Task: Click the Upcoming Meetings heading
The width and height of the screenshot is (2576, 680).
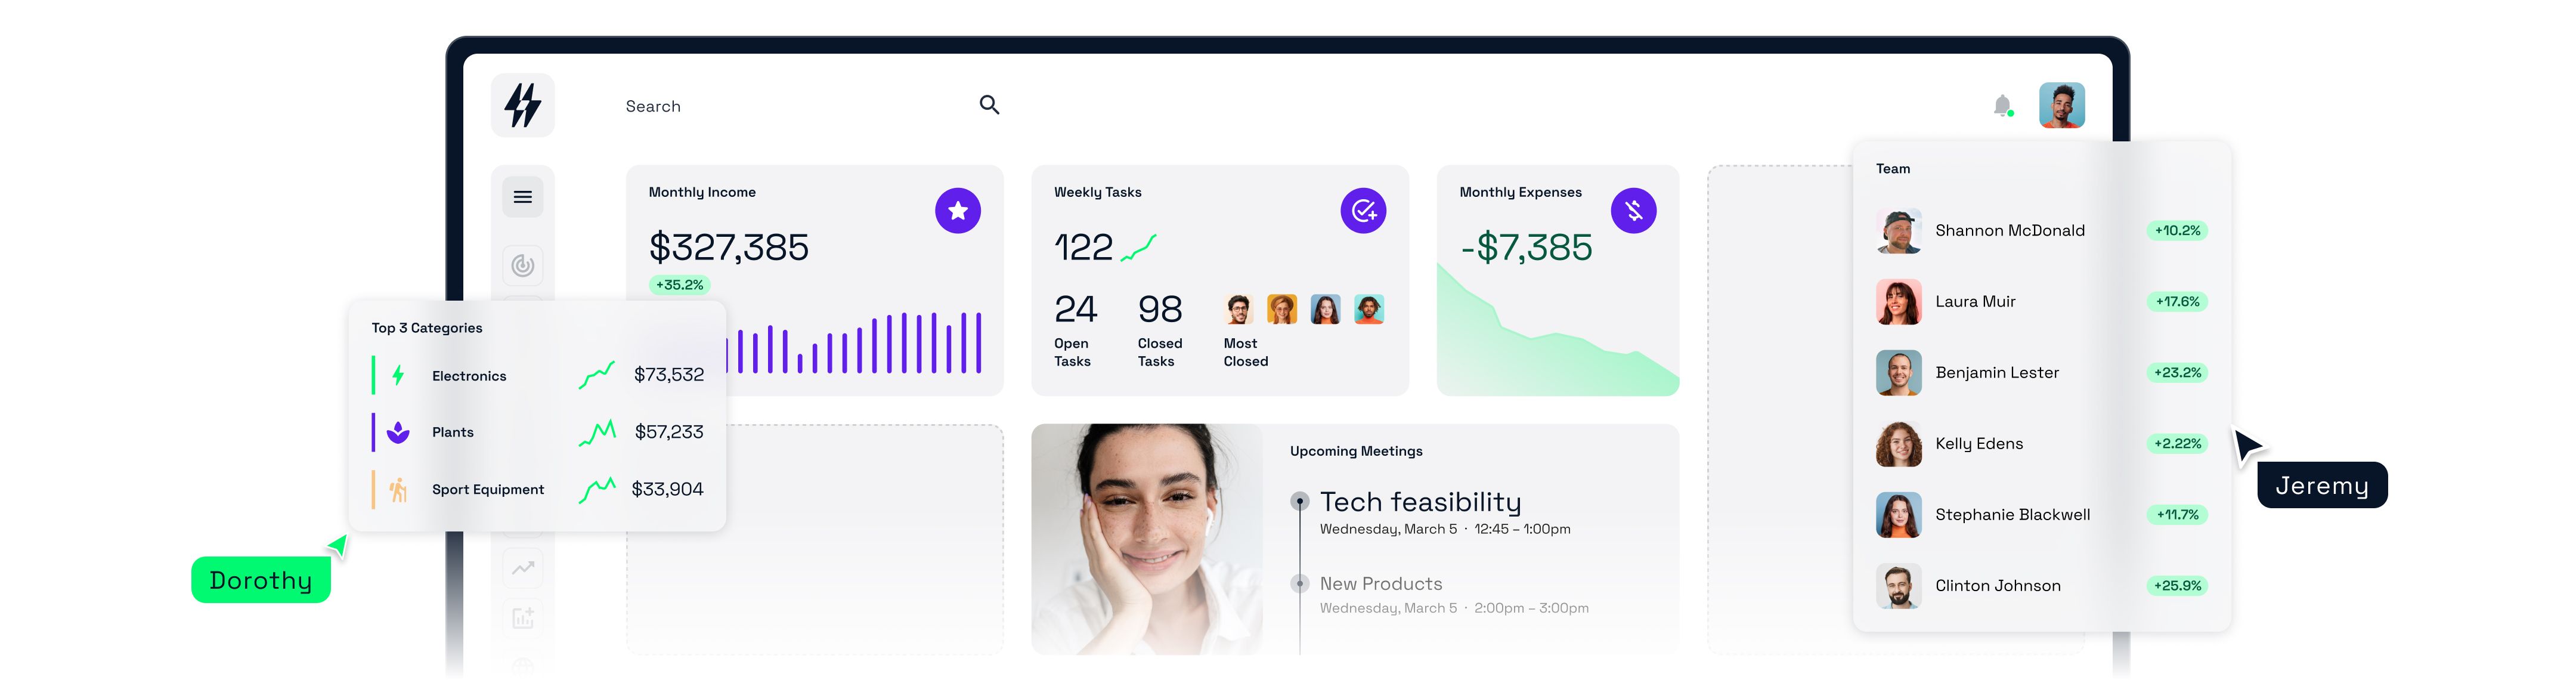Action: click(x=1356, y=451)
